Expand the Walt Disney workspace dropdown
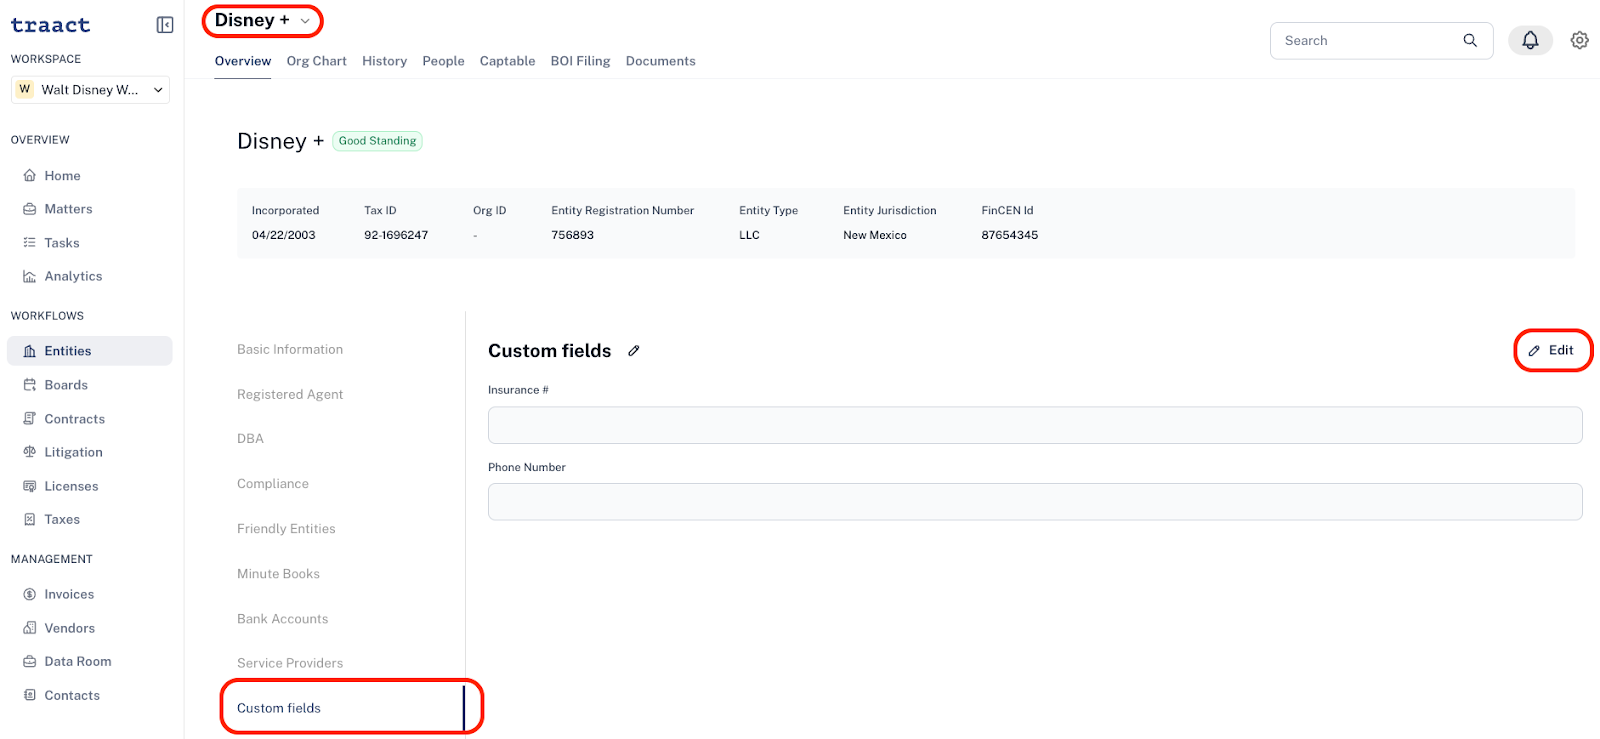The height and width of the screenshot is (739, 1600). [90, 90]
